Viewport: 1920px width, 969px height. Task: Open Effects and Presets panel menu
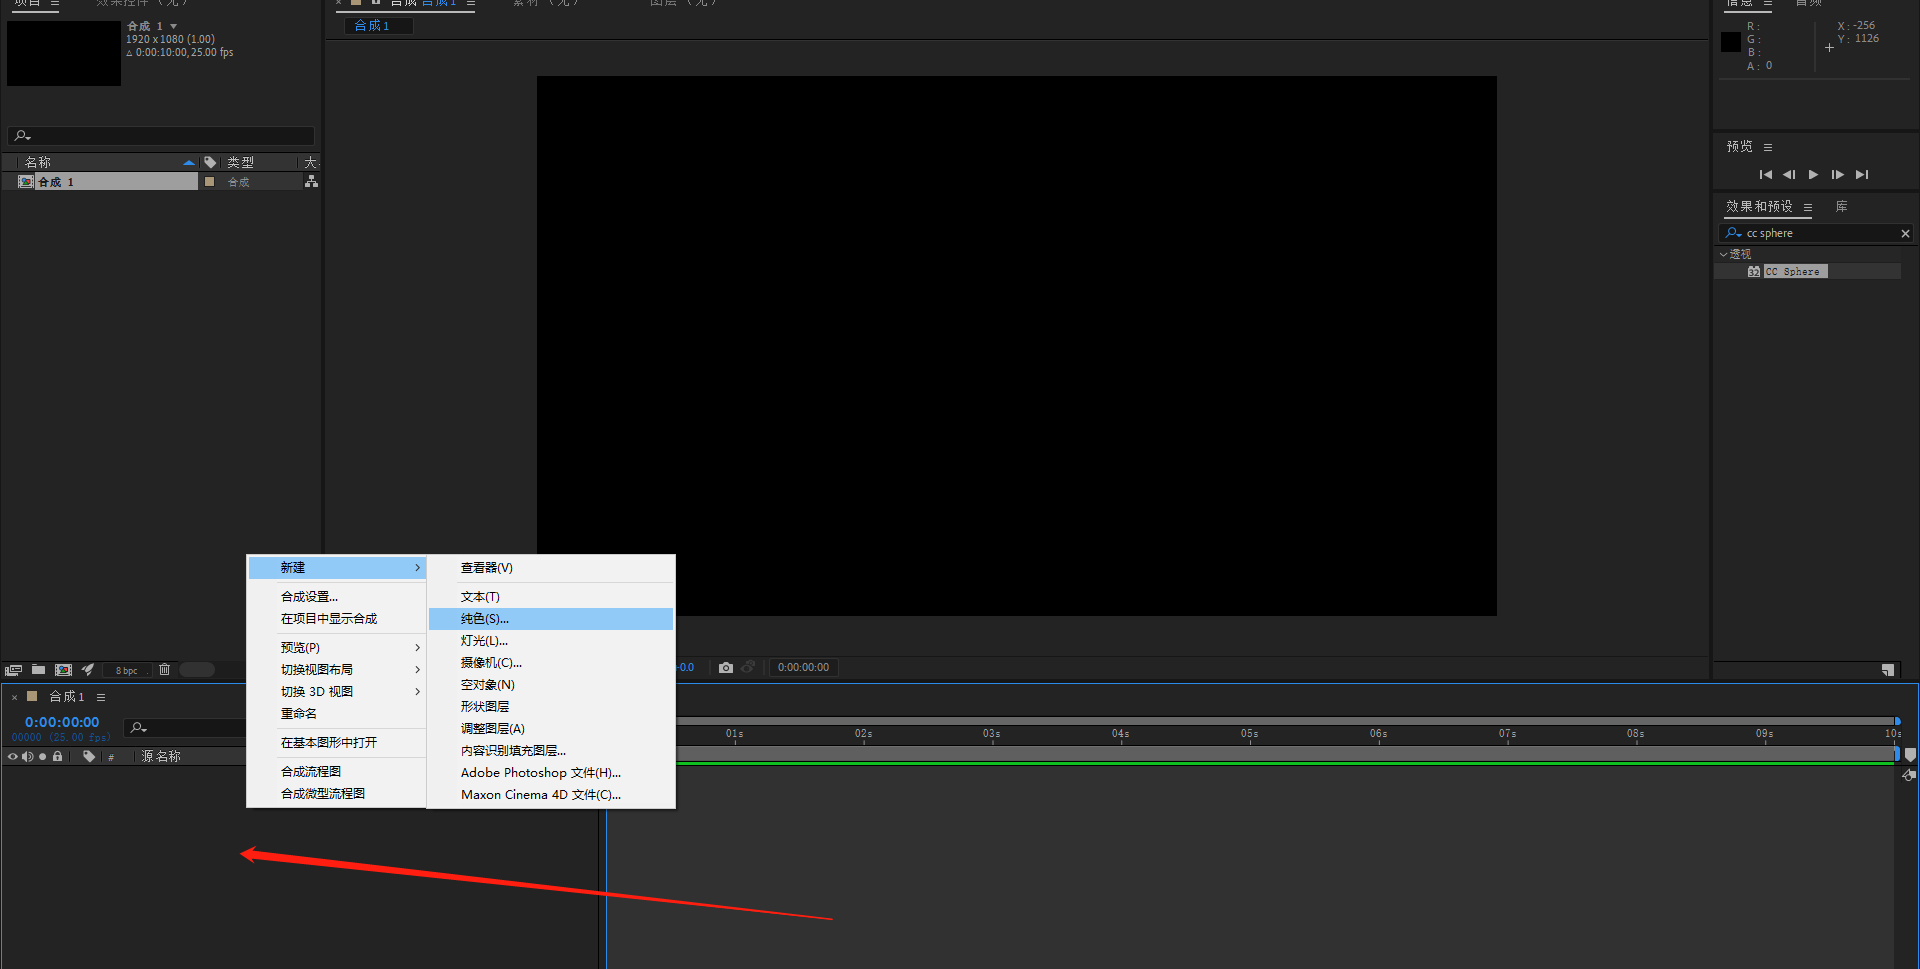[x=1808, y=207]
